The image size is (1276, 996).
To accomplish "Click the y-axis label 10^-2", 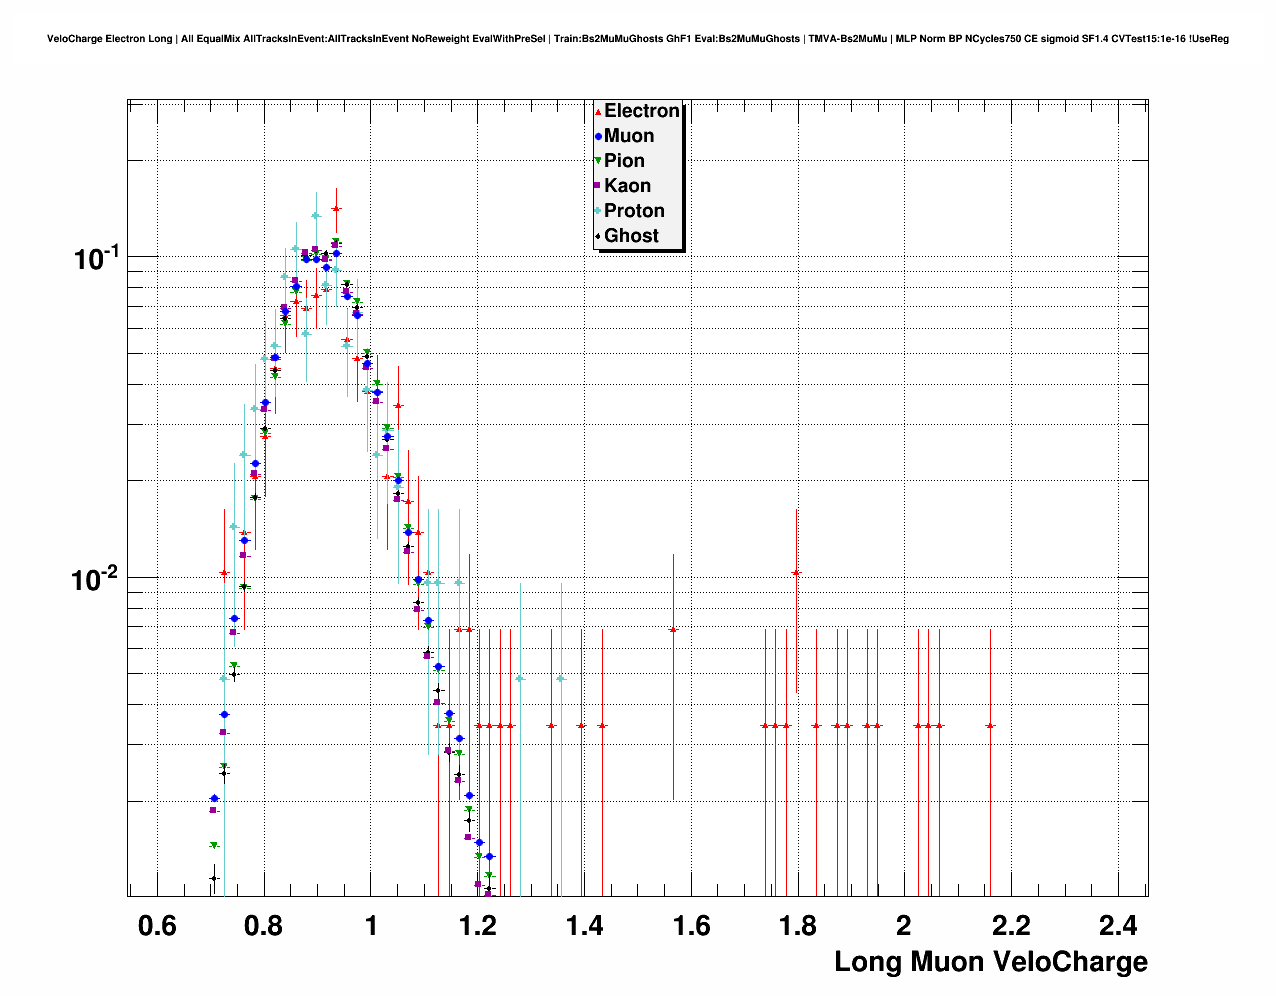I will coord(96,578).
